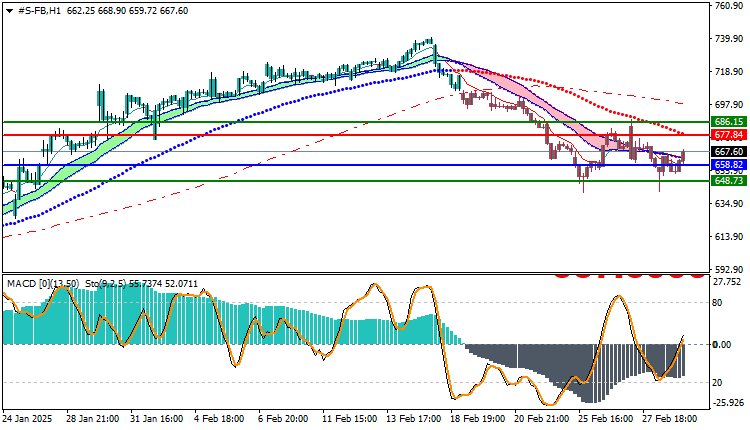The width and height of the screenshot is (750, 430).
Task: Click the 24 Jan 2025 date label
Action: click(27, 419)
